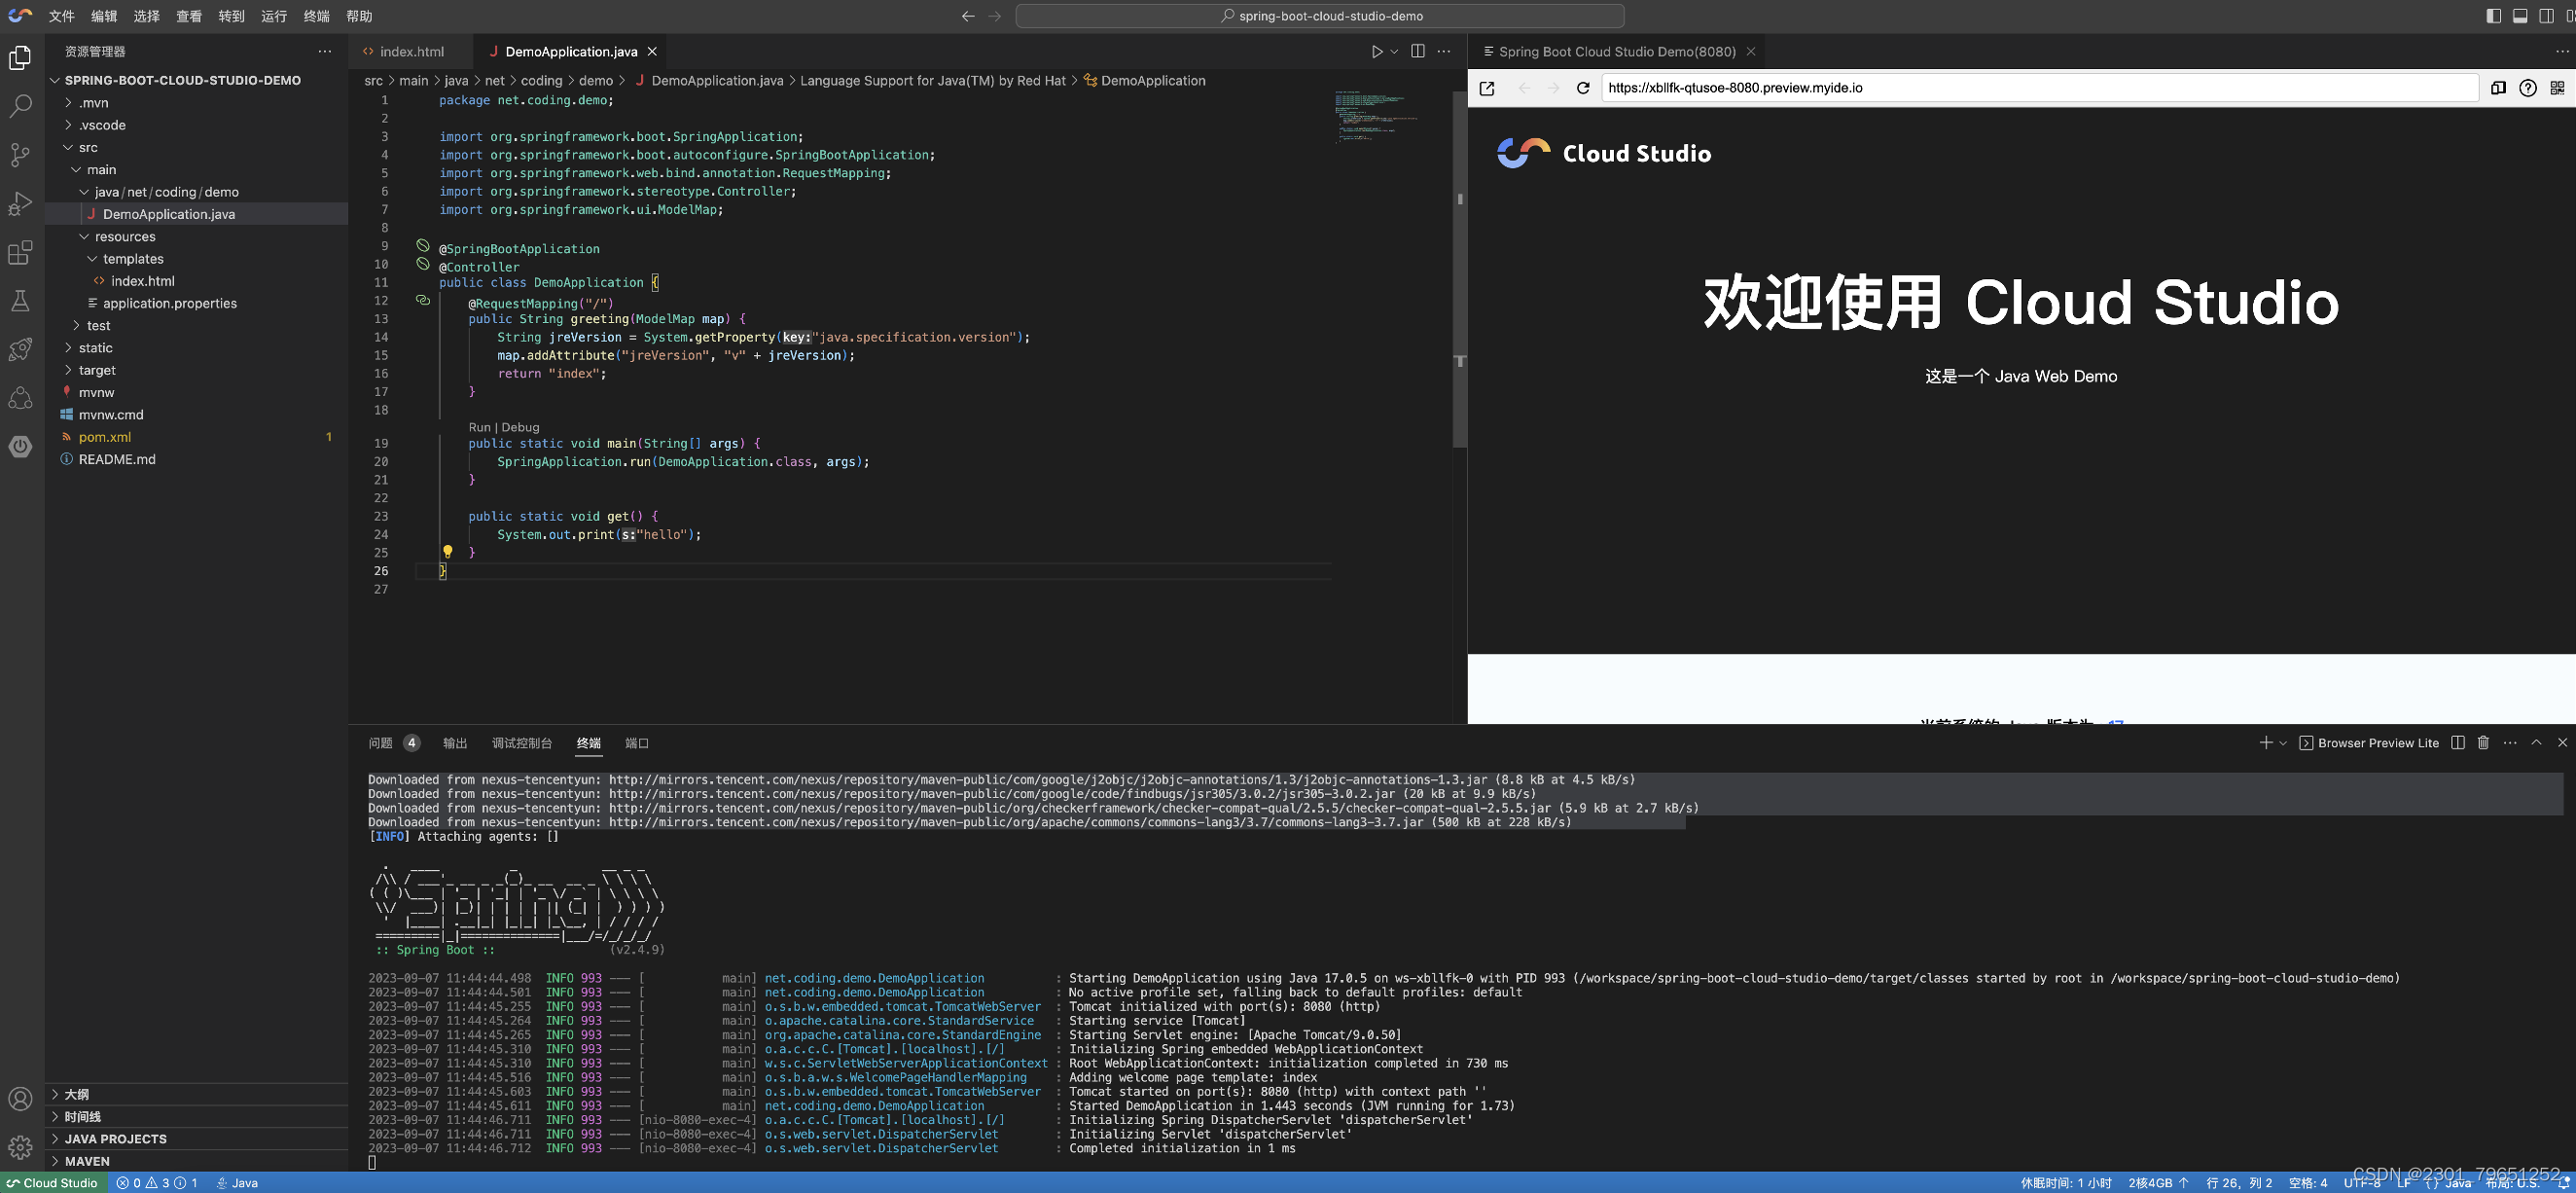Open preview in external browser

point(1487,88)
